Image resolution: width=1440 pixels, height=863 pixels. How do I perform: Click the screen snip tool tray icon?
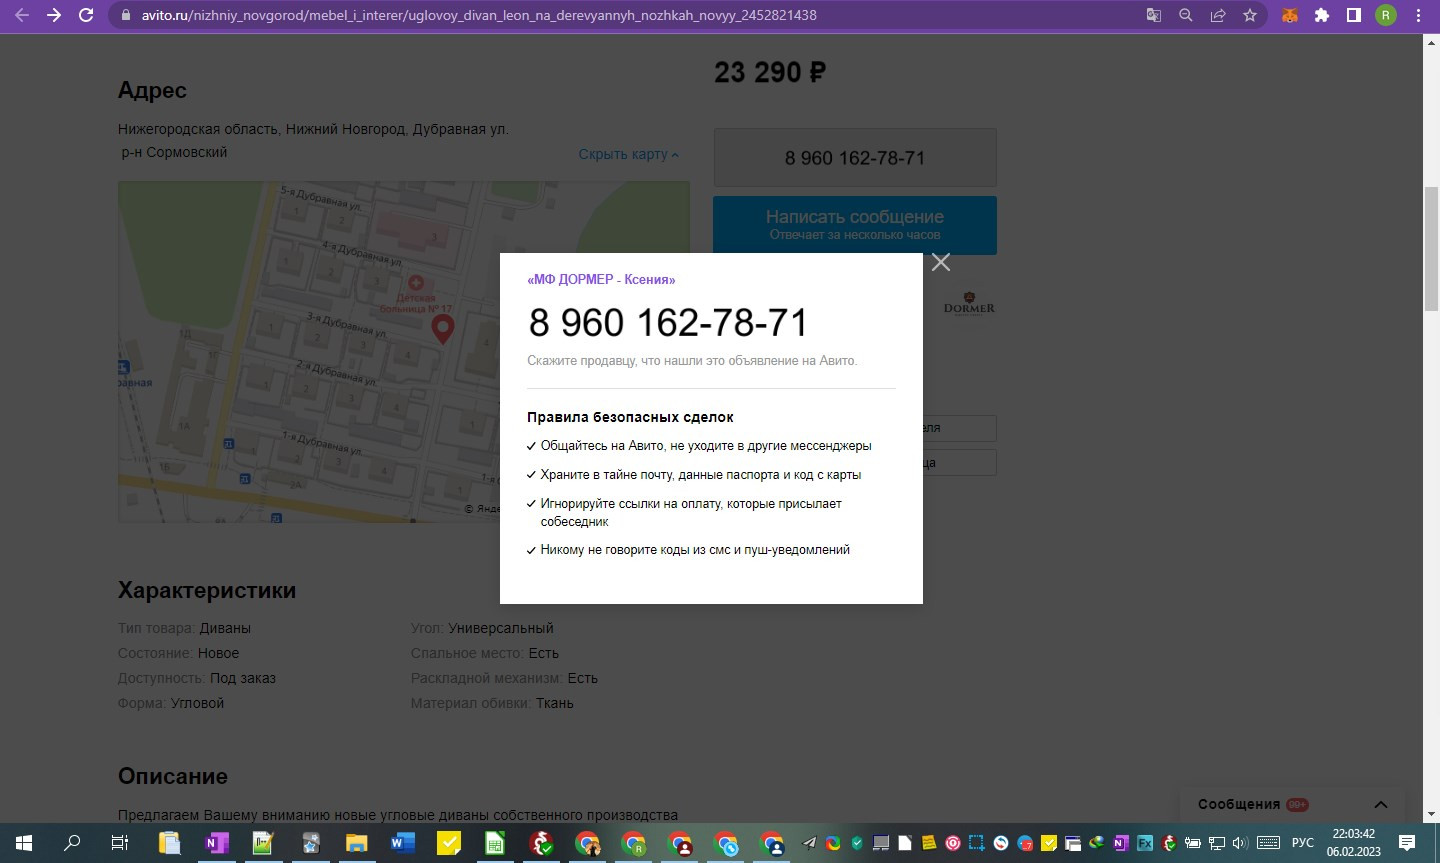[x=977, y=843]
